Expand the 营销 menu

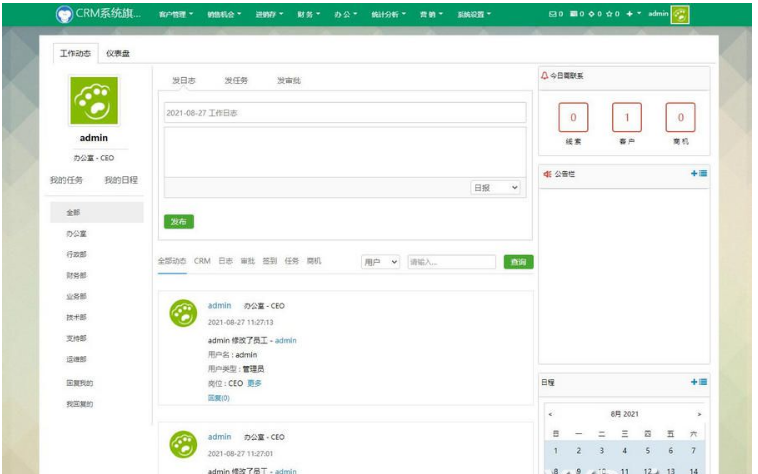[x=431, y=14]
